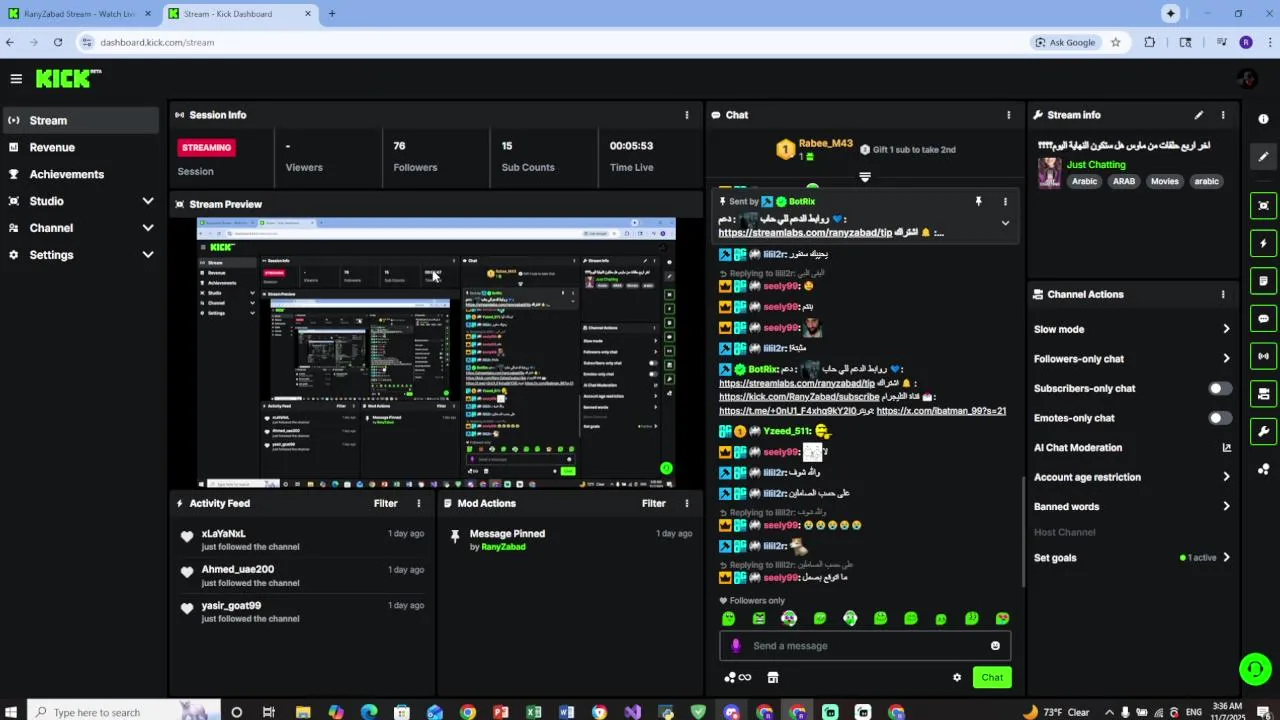
Task: Click the Movies tag in Stream info
Action: (x=1164, y=181)
